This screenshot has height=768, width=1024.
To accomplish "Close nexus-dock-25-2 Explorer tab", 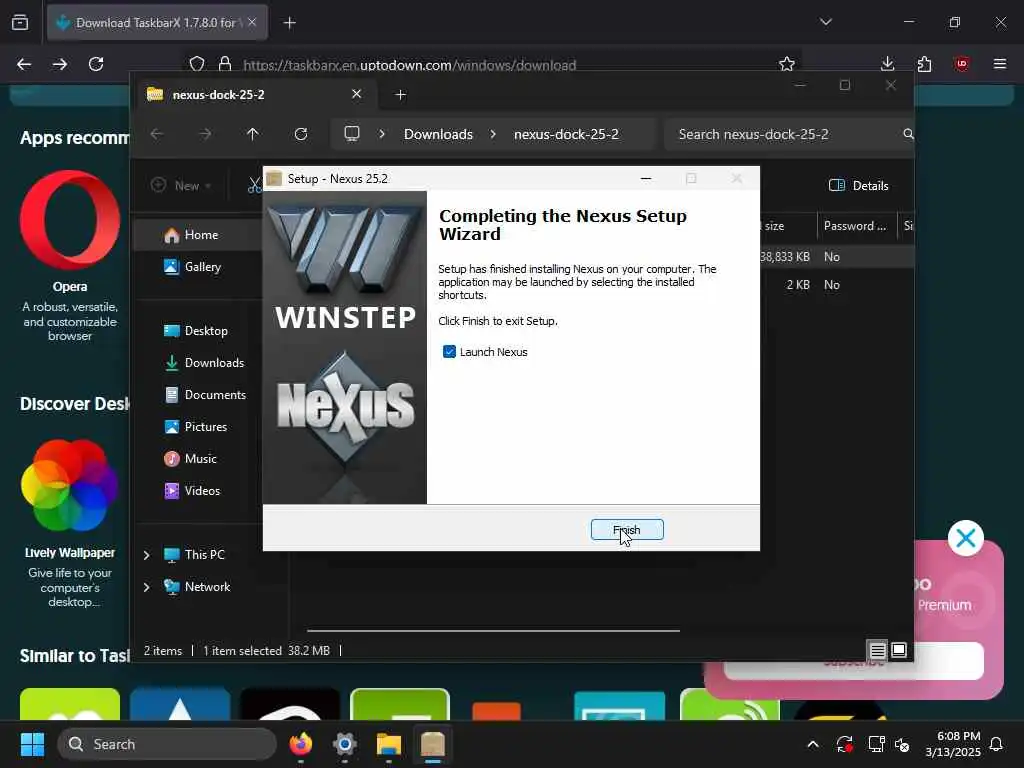I will pyautogui.click(x=357, y=94).
